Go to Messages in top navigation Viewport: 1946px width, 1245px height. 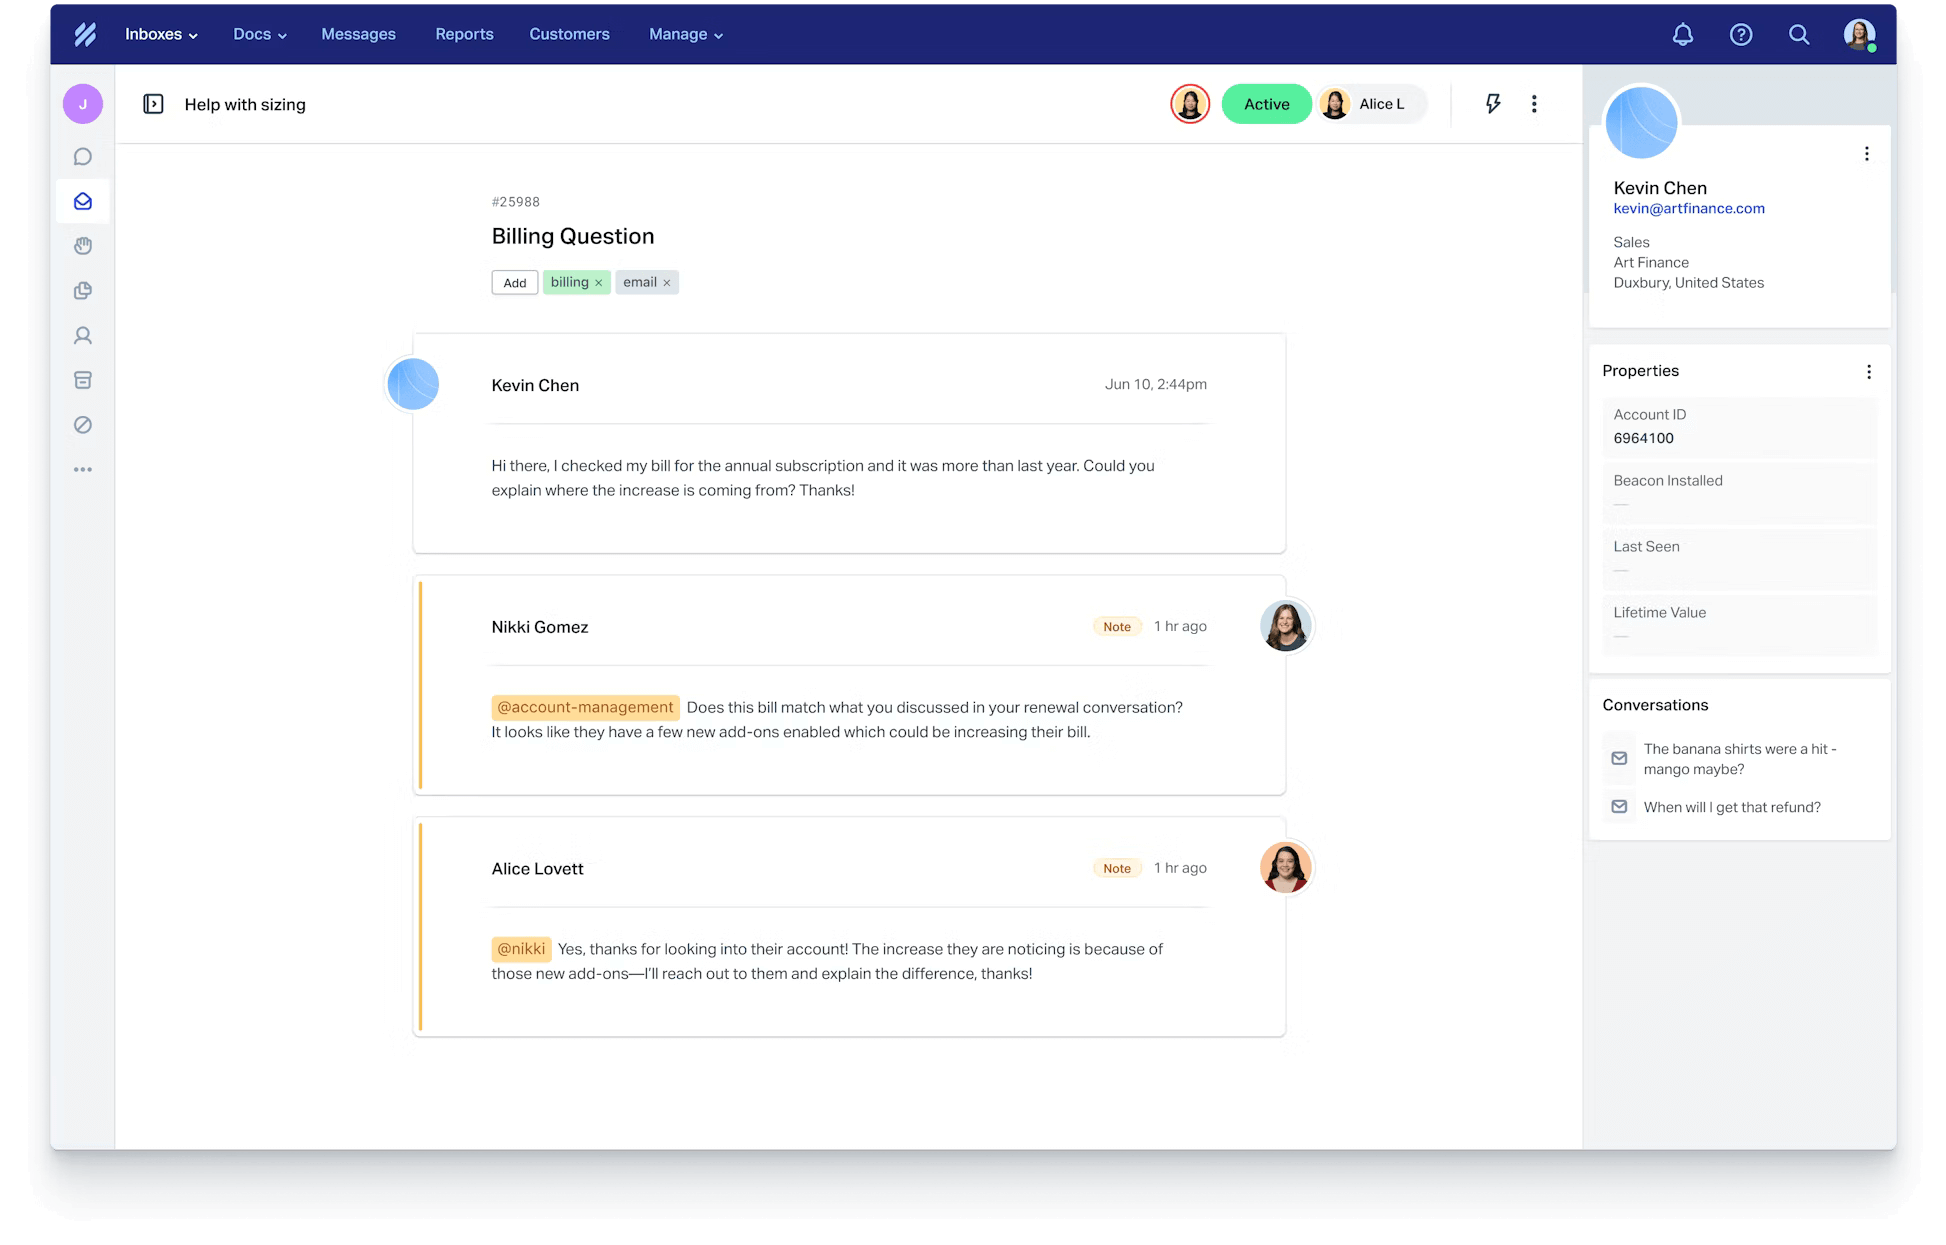coord(358,35)
